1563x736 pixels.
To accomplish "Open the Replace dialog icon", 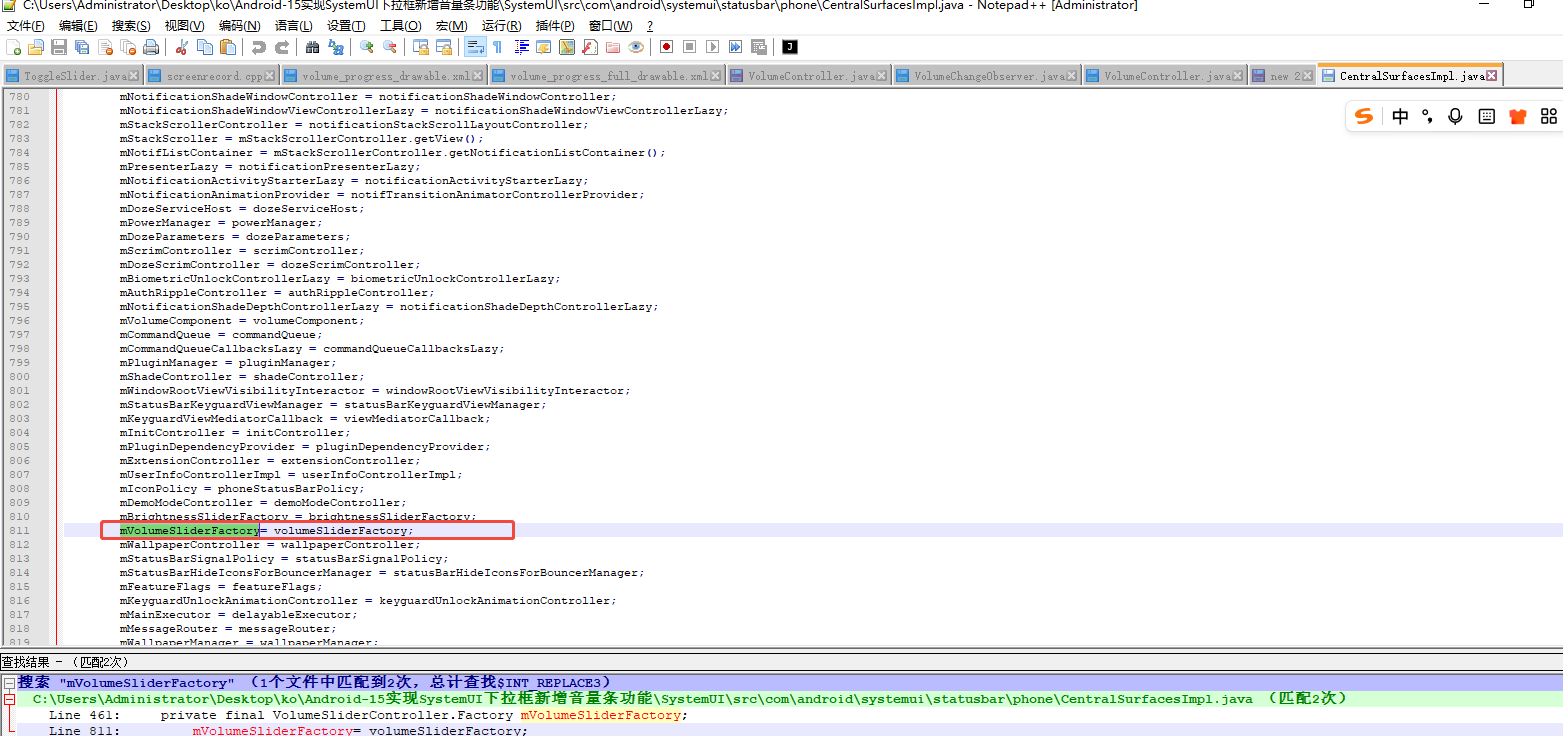I will click(335, 47).
